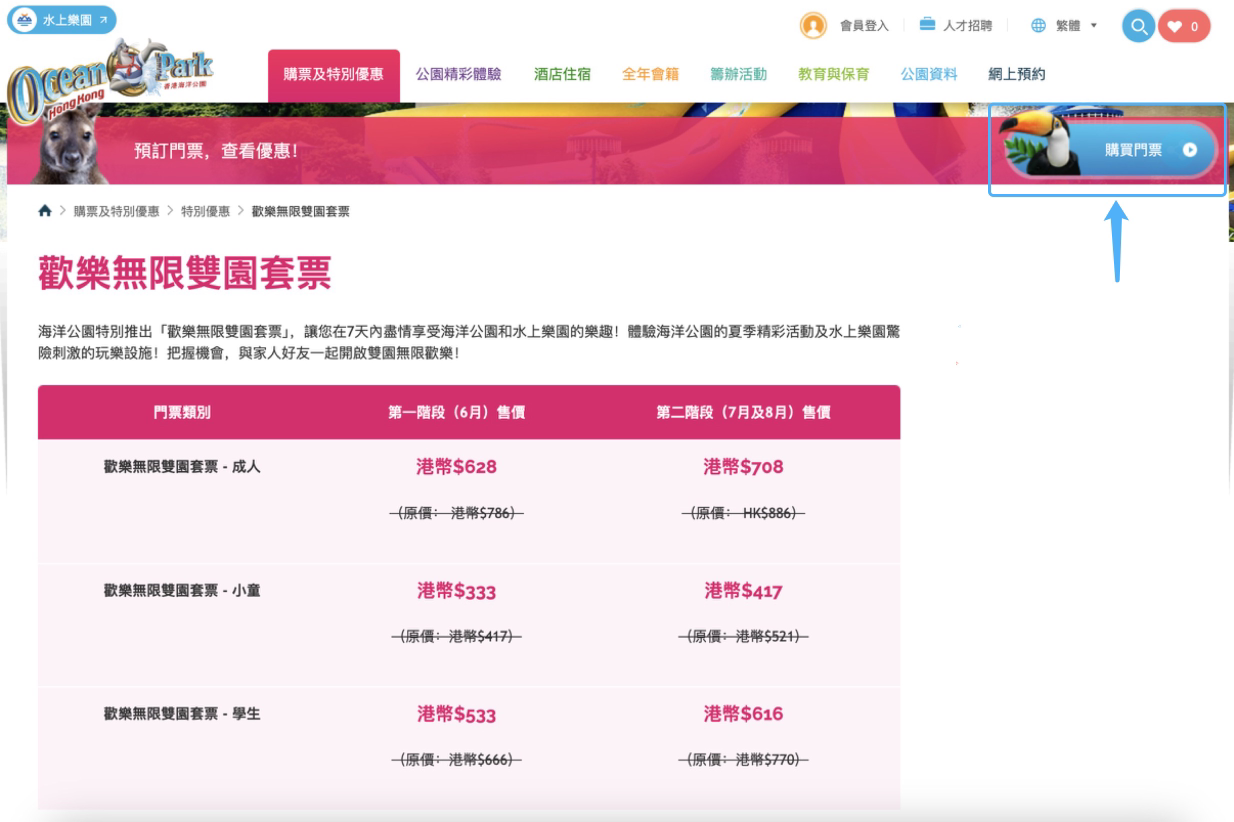
Task: Select the 購票及特別優惠 tab
Action: [334, 75]
